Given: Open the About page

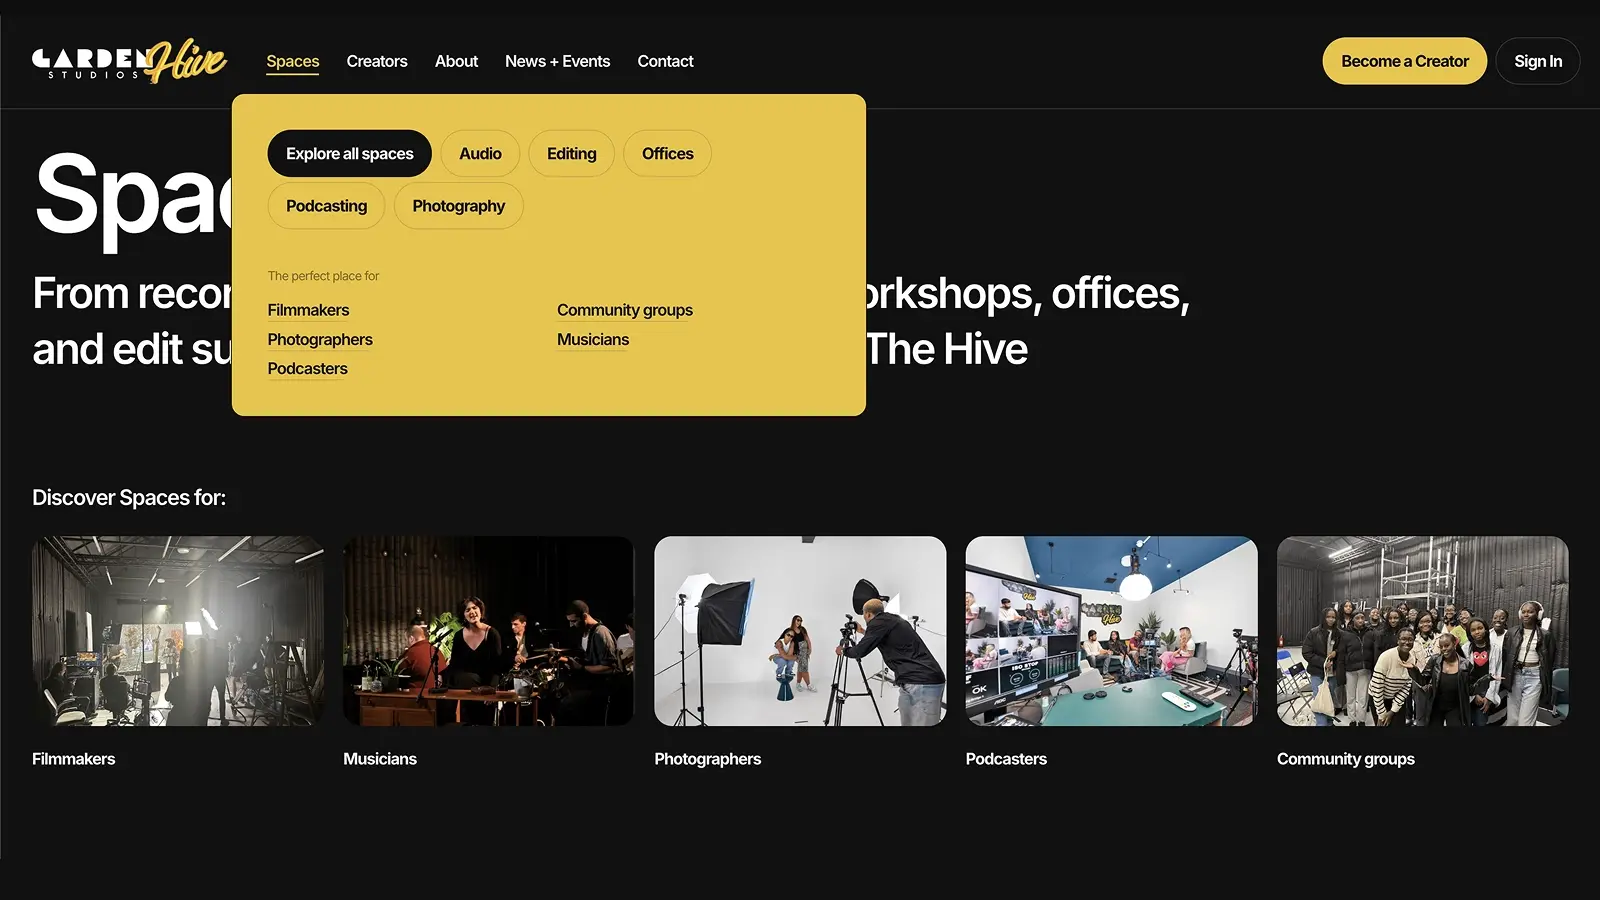Looking at the screenshot, I should coord(456,61).
